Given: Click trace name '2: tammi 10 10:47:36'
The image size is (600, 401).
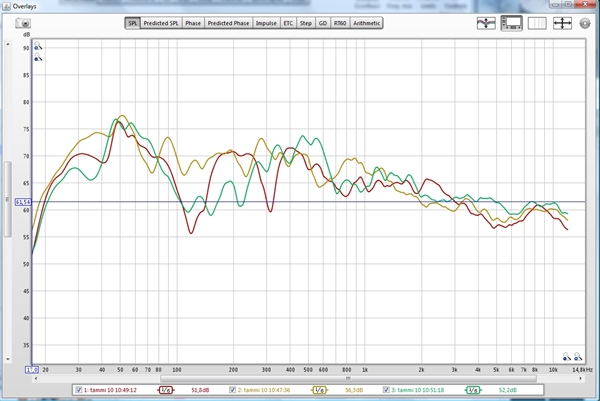Looking at the screenshot, I should click(264, 390).
